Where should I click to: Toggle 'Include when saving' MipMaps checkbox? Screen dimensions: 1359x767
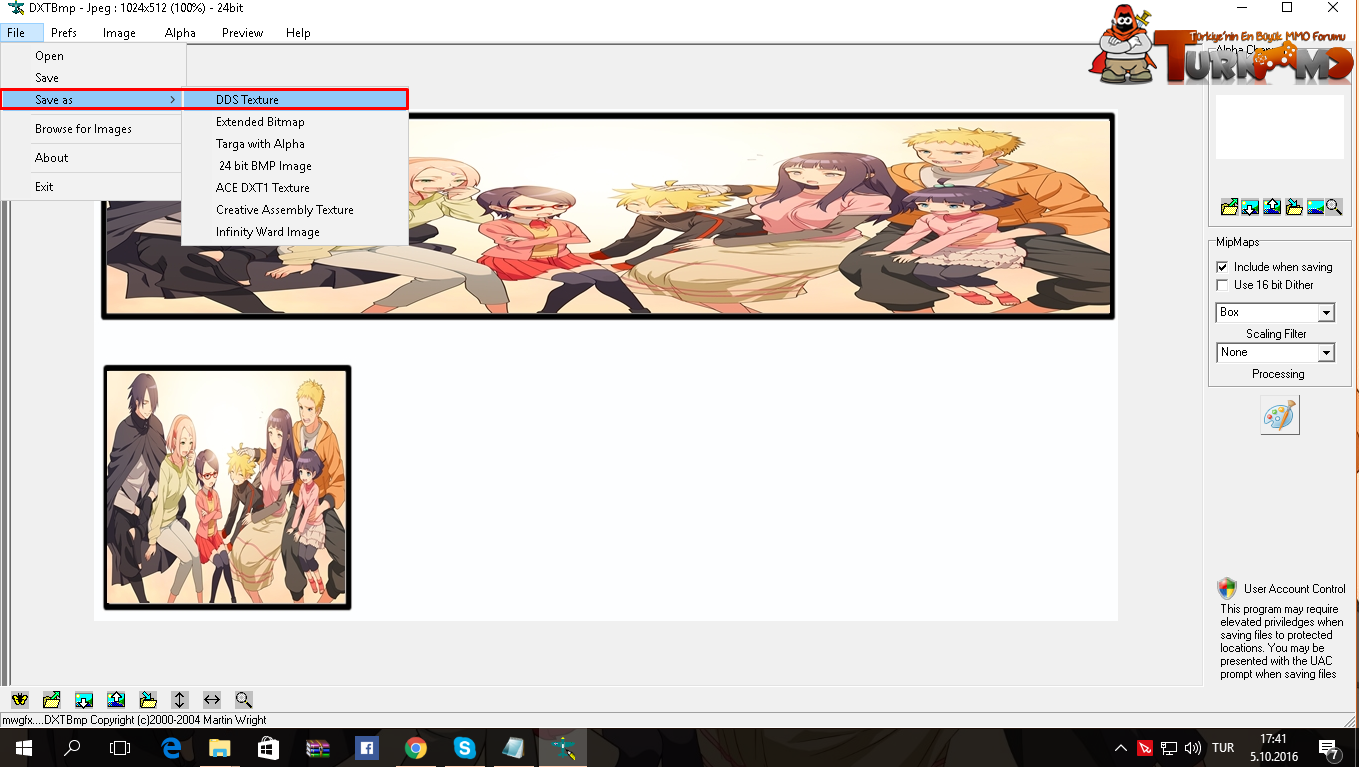tap(1222, 267)
